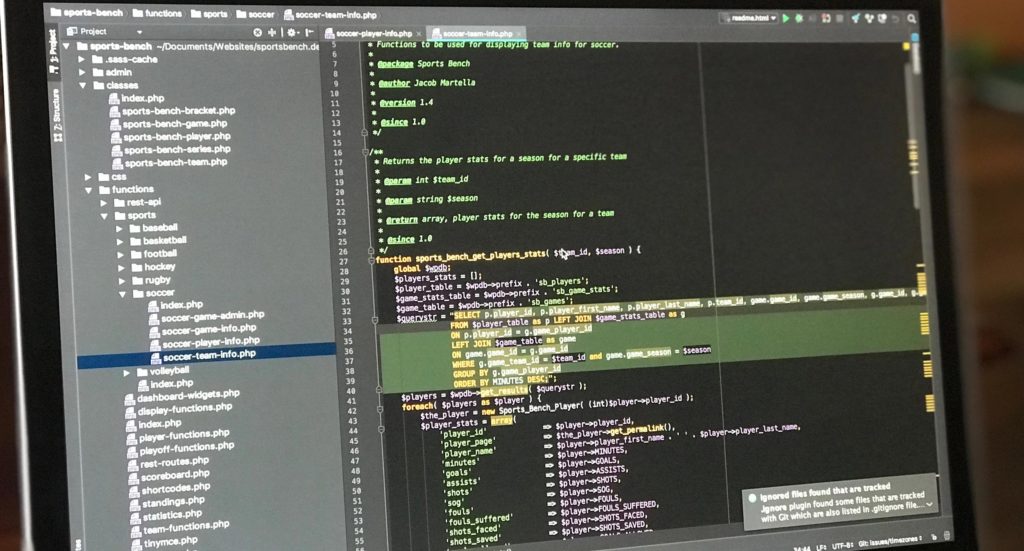Expand the admin folder

tap(82, 72)
